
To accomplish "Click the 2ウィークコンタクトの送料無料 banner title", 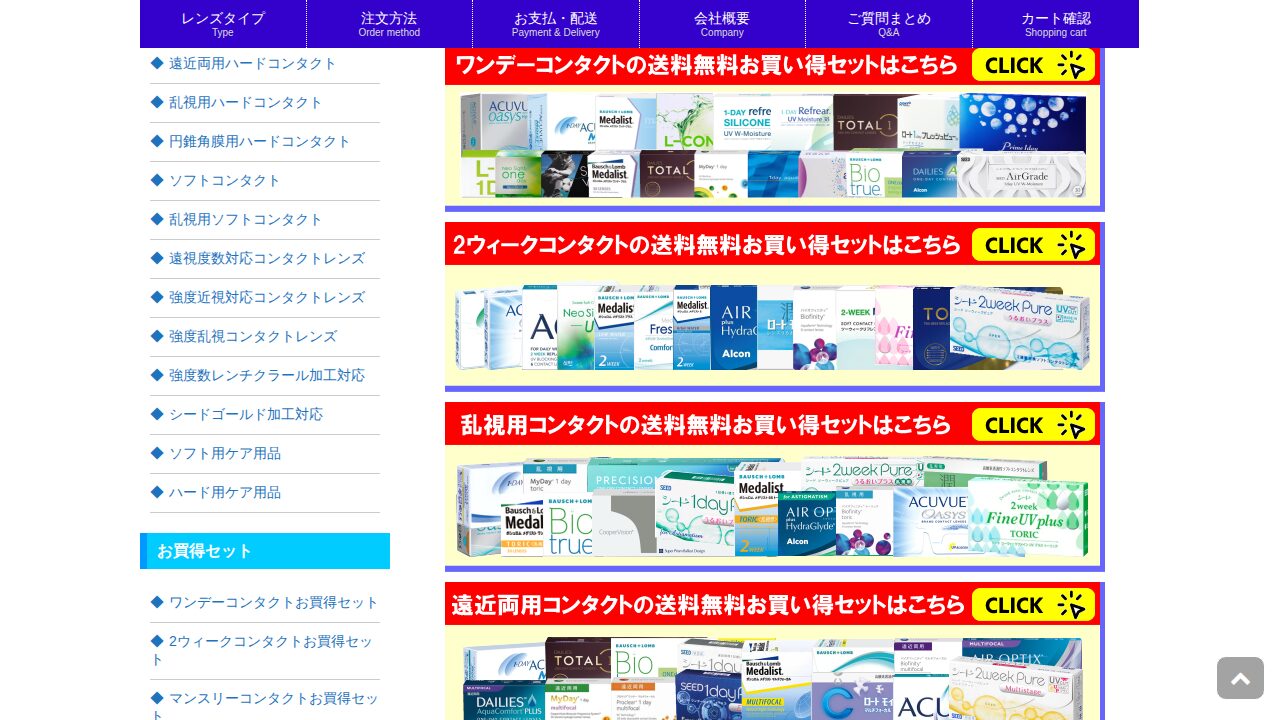I will click(x=706, y=245).
